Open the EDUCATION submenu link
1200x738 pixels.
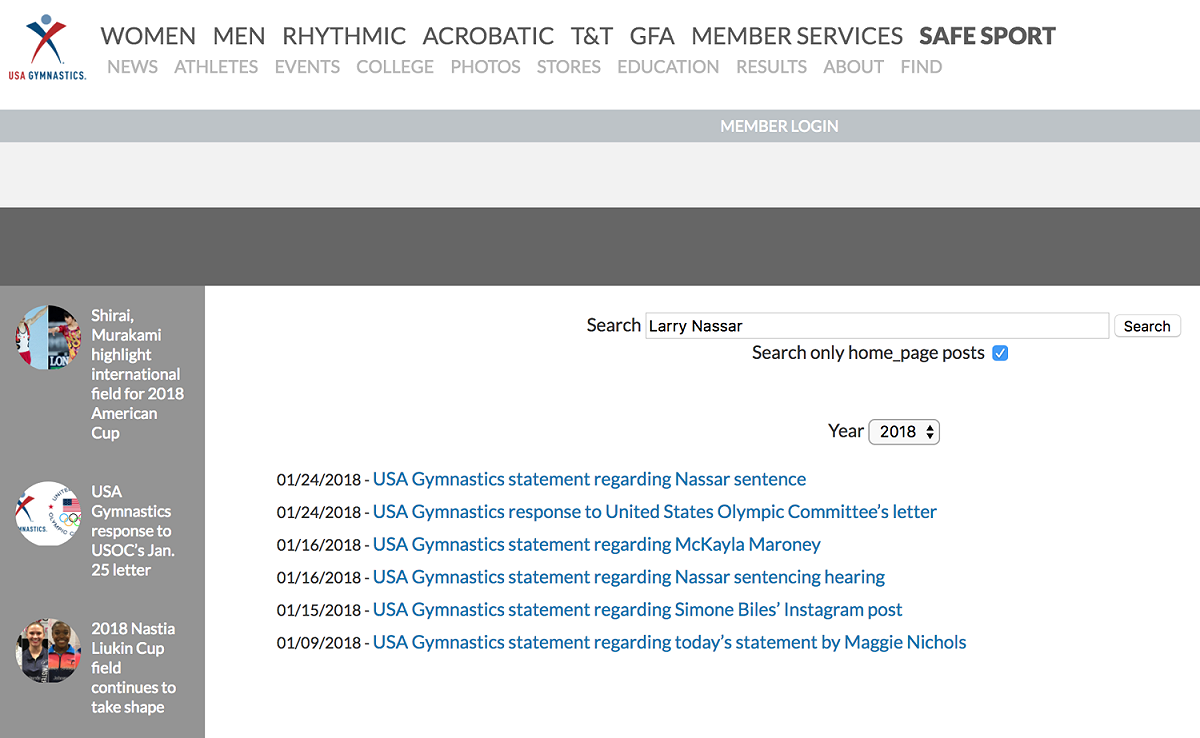[668, 67]
